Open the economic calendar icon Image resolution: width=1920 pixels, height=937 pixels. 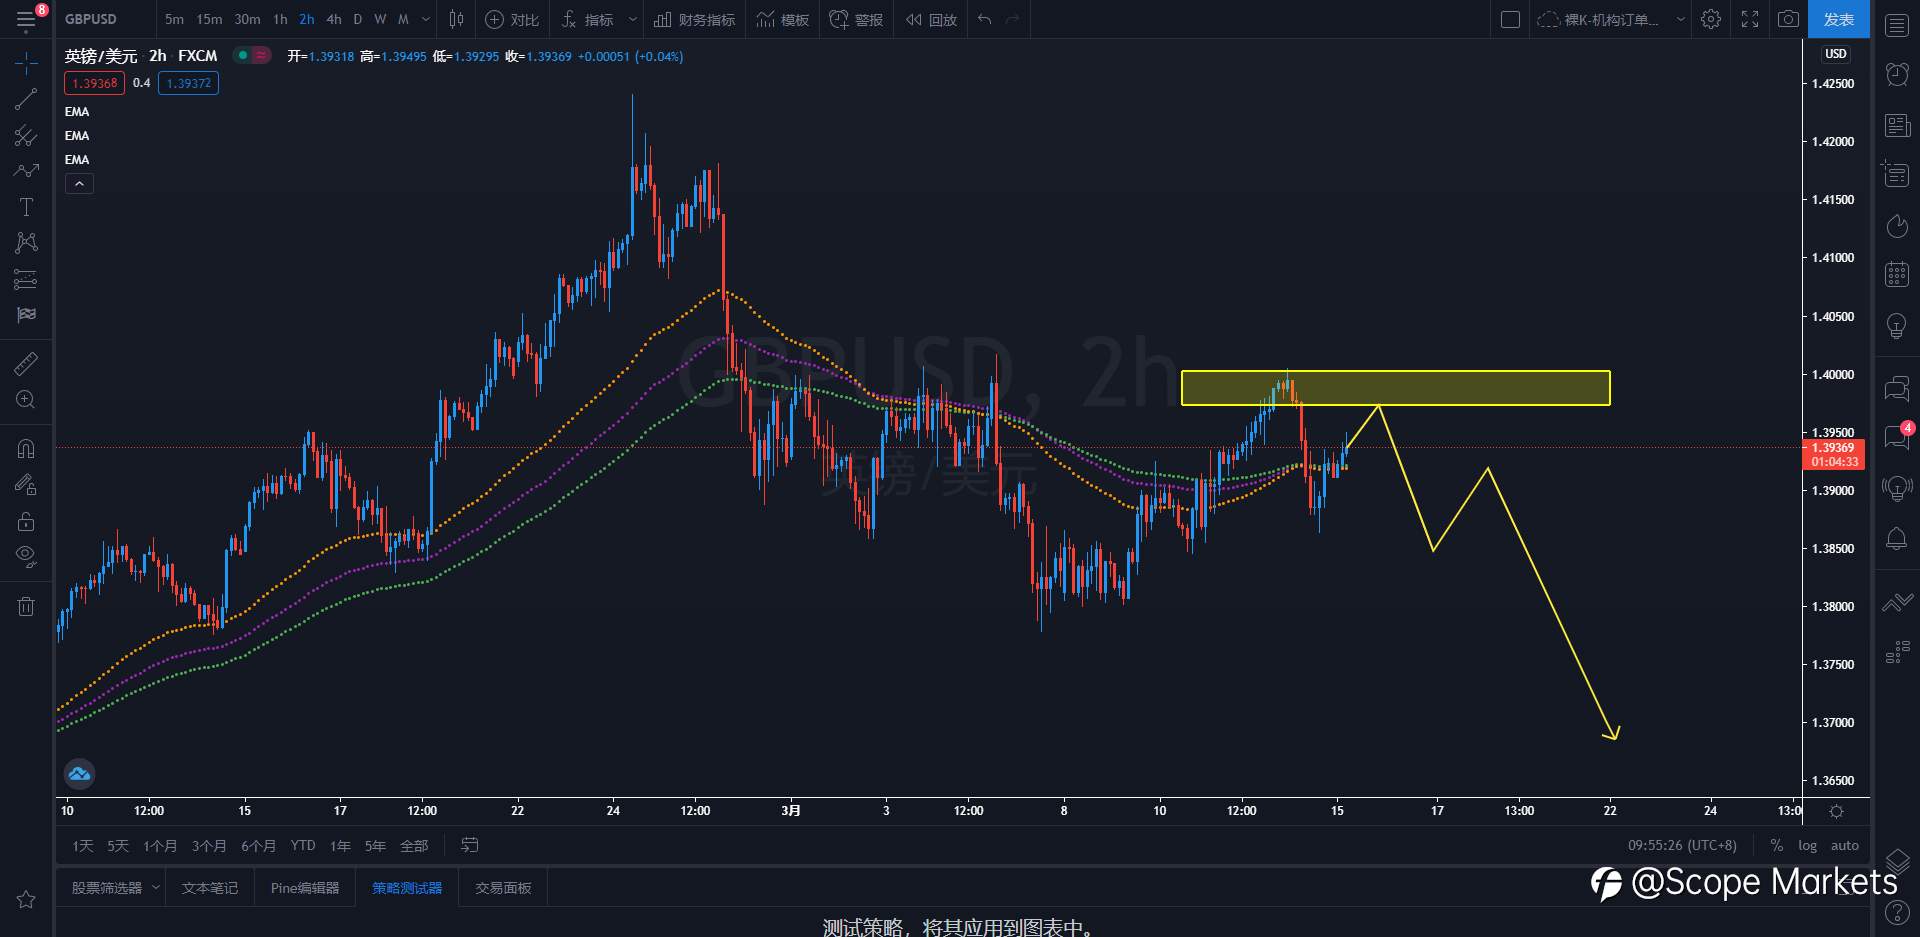(1897, 274)
